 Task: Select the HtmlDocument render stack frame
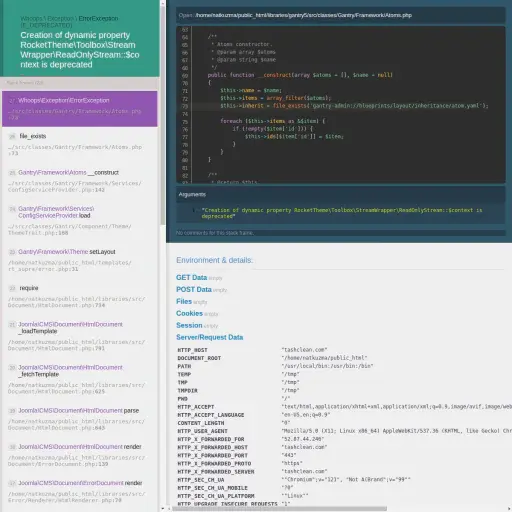click(x=80, y=455)
